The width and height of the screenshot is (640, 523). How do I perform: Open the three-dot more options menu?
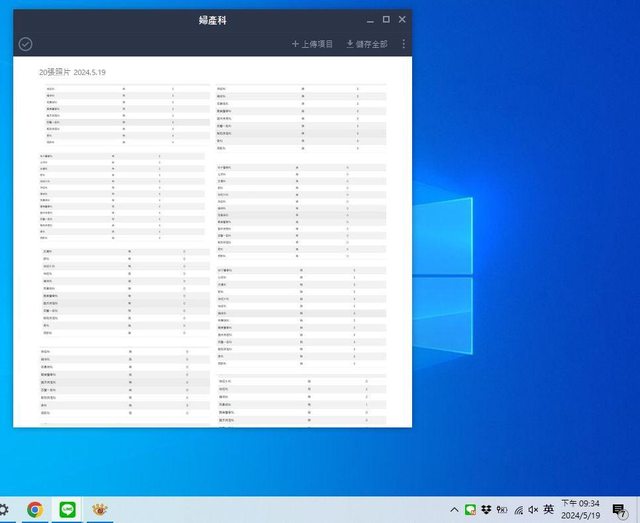(x=403, y=44)
